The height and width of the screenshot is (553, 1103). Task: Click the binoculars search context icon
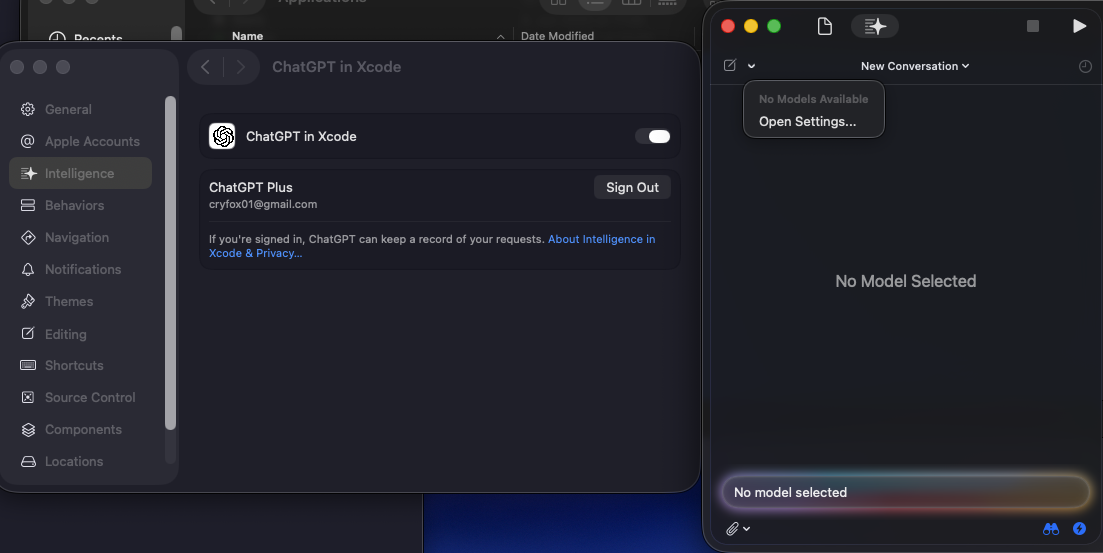point(1051,528)
